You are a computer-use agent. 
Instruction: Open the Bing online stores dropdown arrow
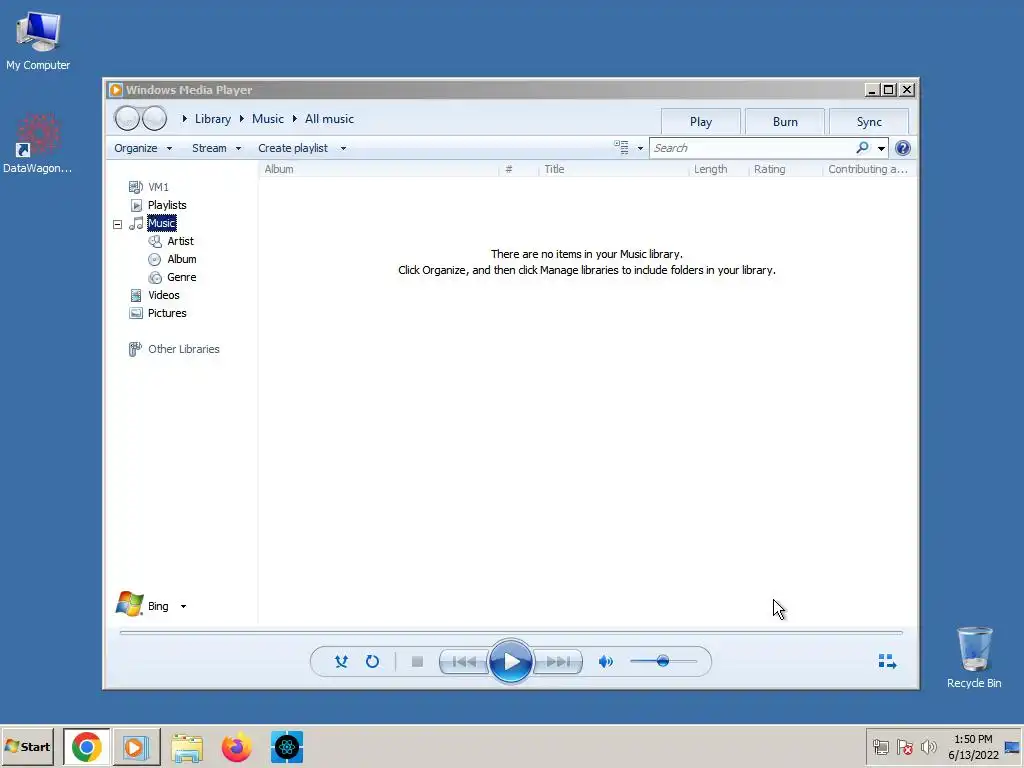tap(184, 606)
